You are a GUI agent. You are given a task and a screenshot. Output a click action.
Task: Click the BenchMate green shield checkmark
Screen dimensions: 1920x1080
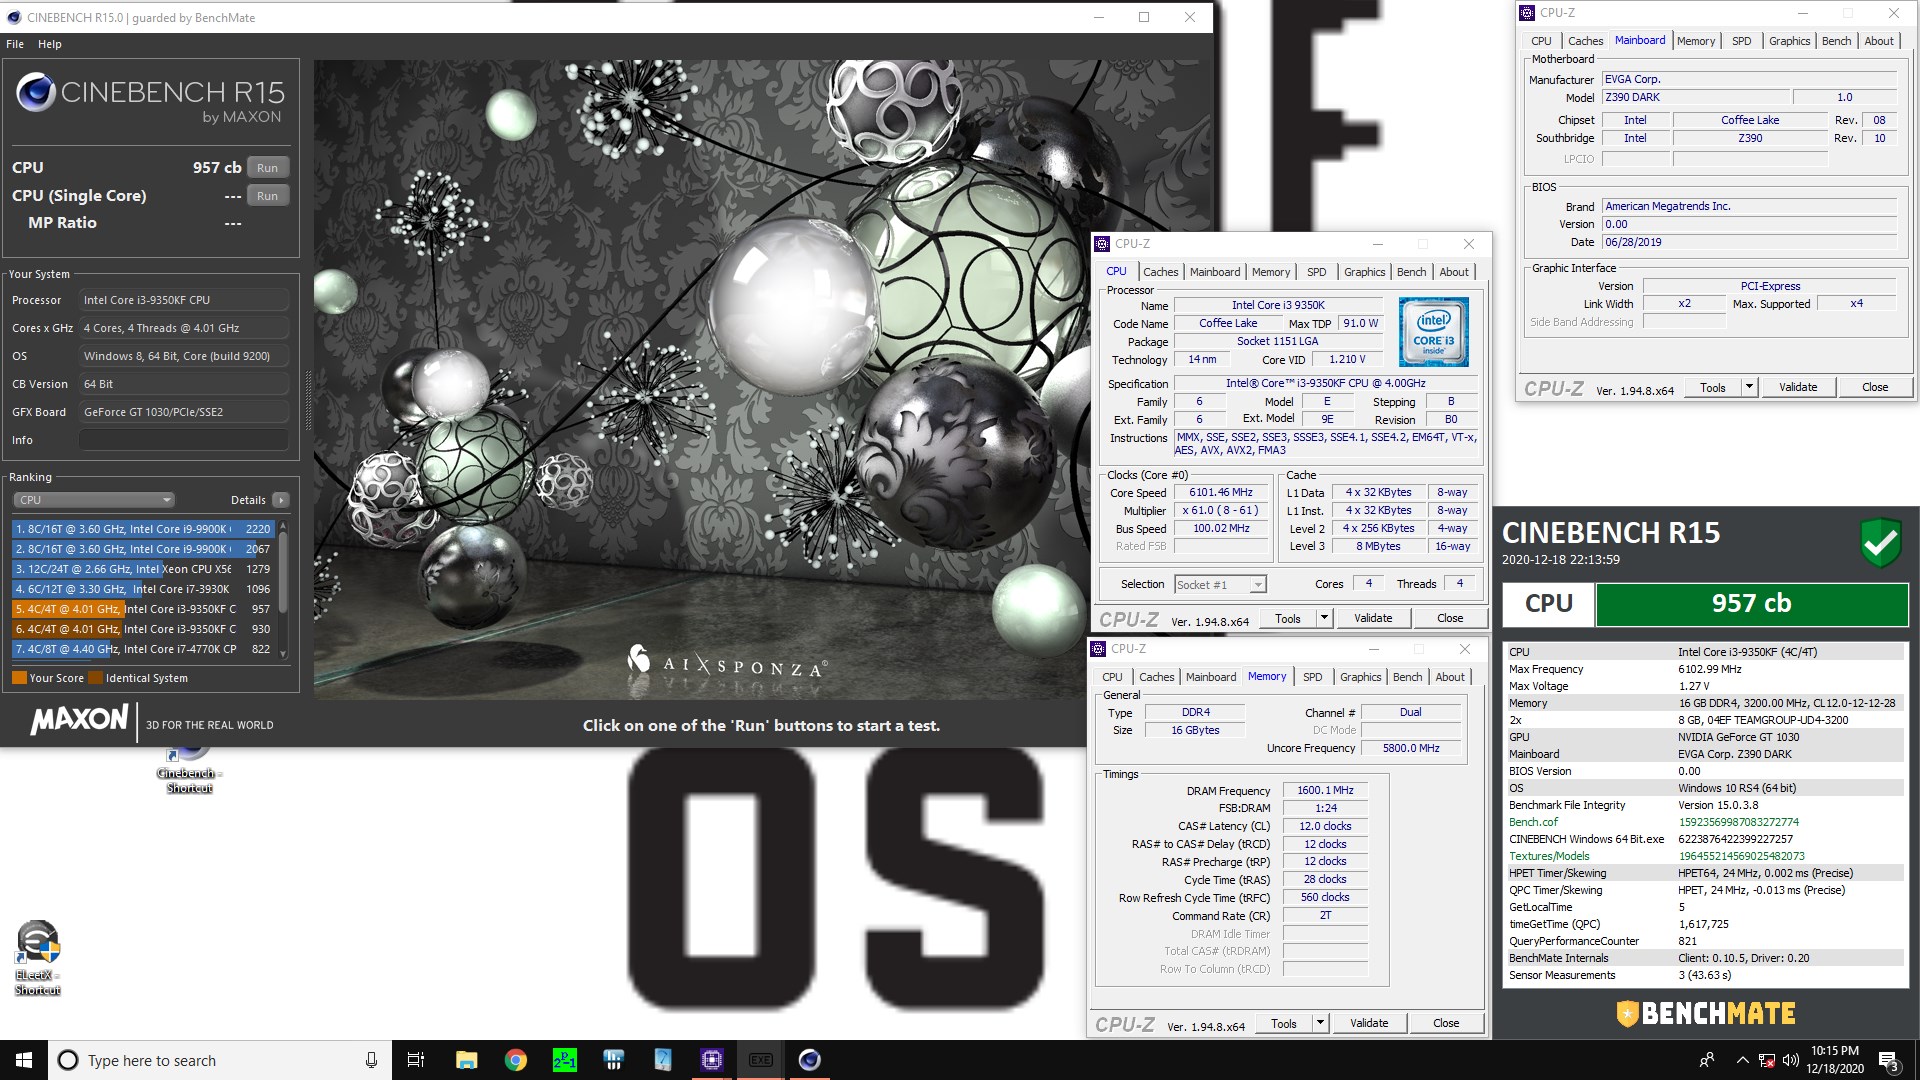(x=1880, y=543)
